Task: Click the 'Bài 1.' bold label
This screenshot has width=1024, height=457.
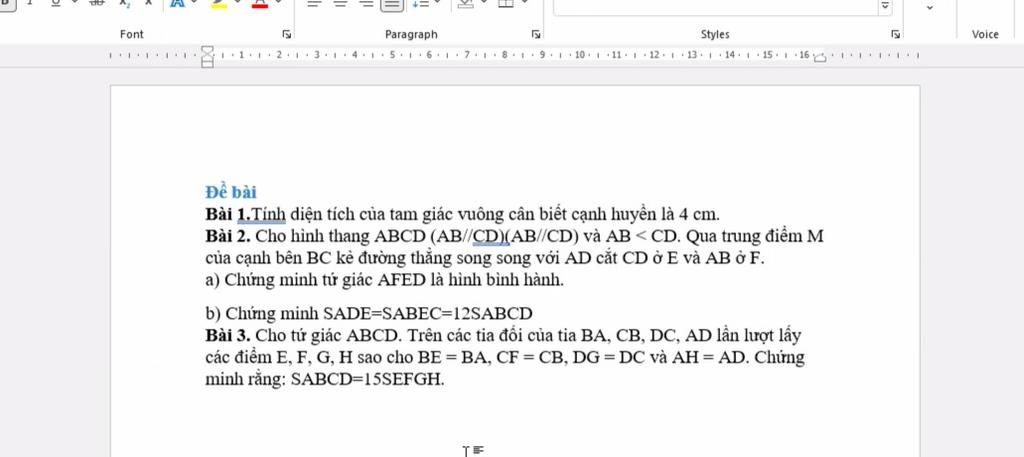Action: coord(228,214)
